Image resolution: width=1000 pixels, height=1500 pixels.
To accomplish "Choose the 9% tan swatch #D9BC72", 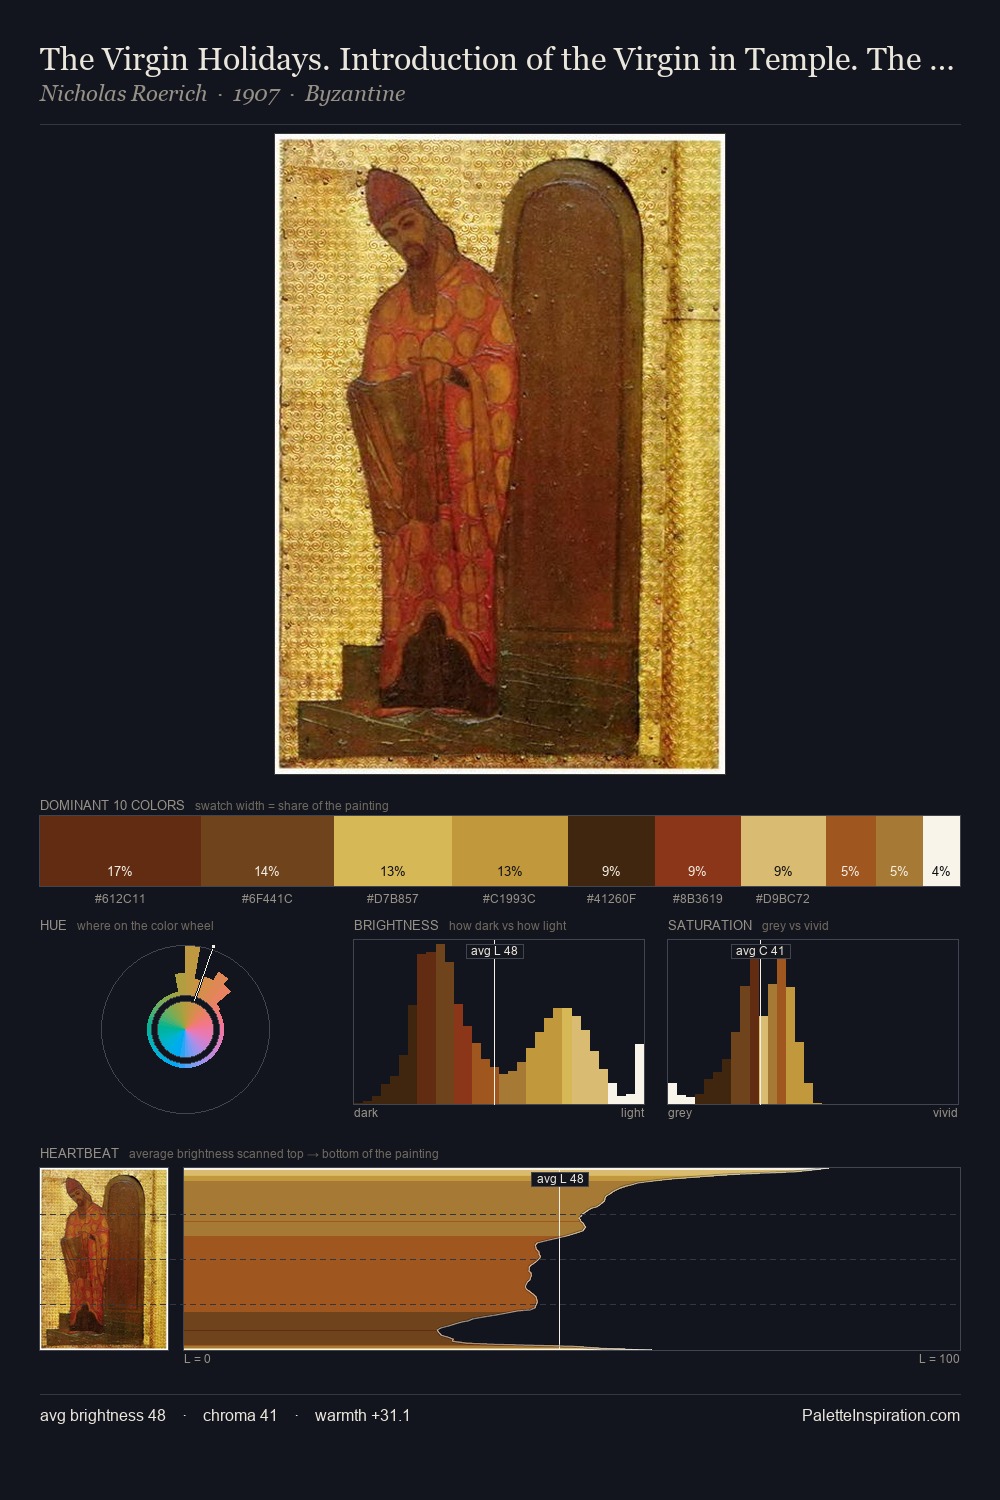I will point(783,851).
